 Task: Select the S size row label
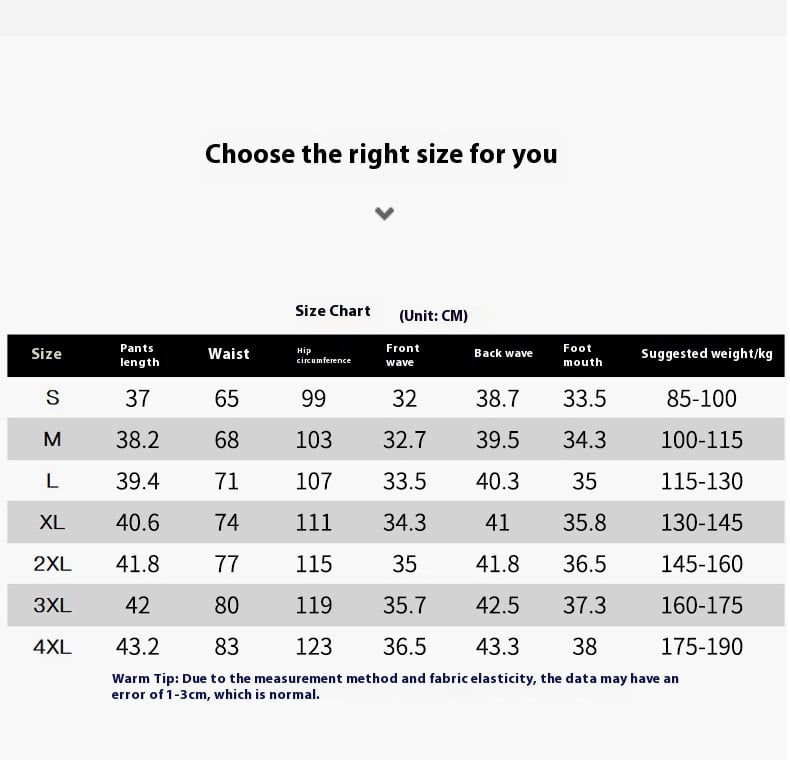coord(52,398)
